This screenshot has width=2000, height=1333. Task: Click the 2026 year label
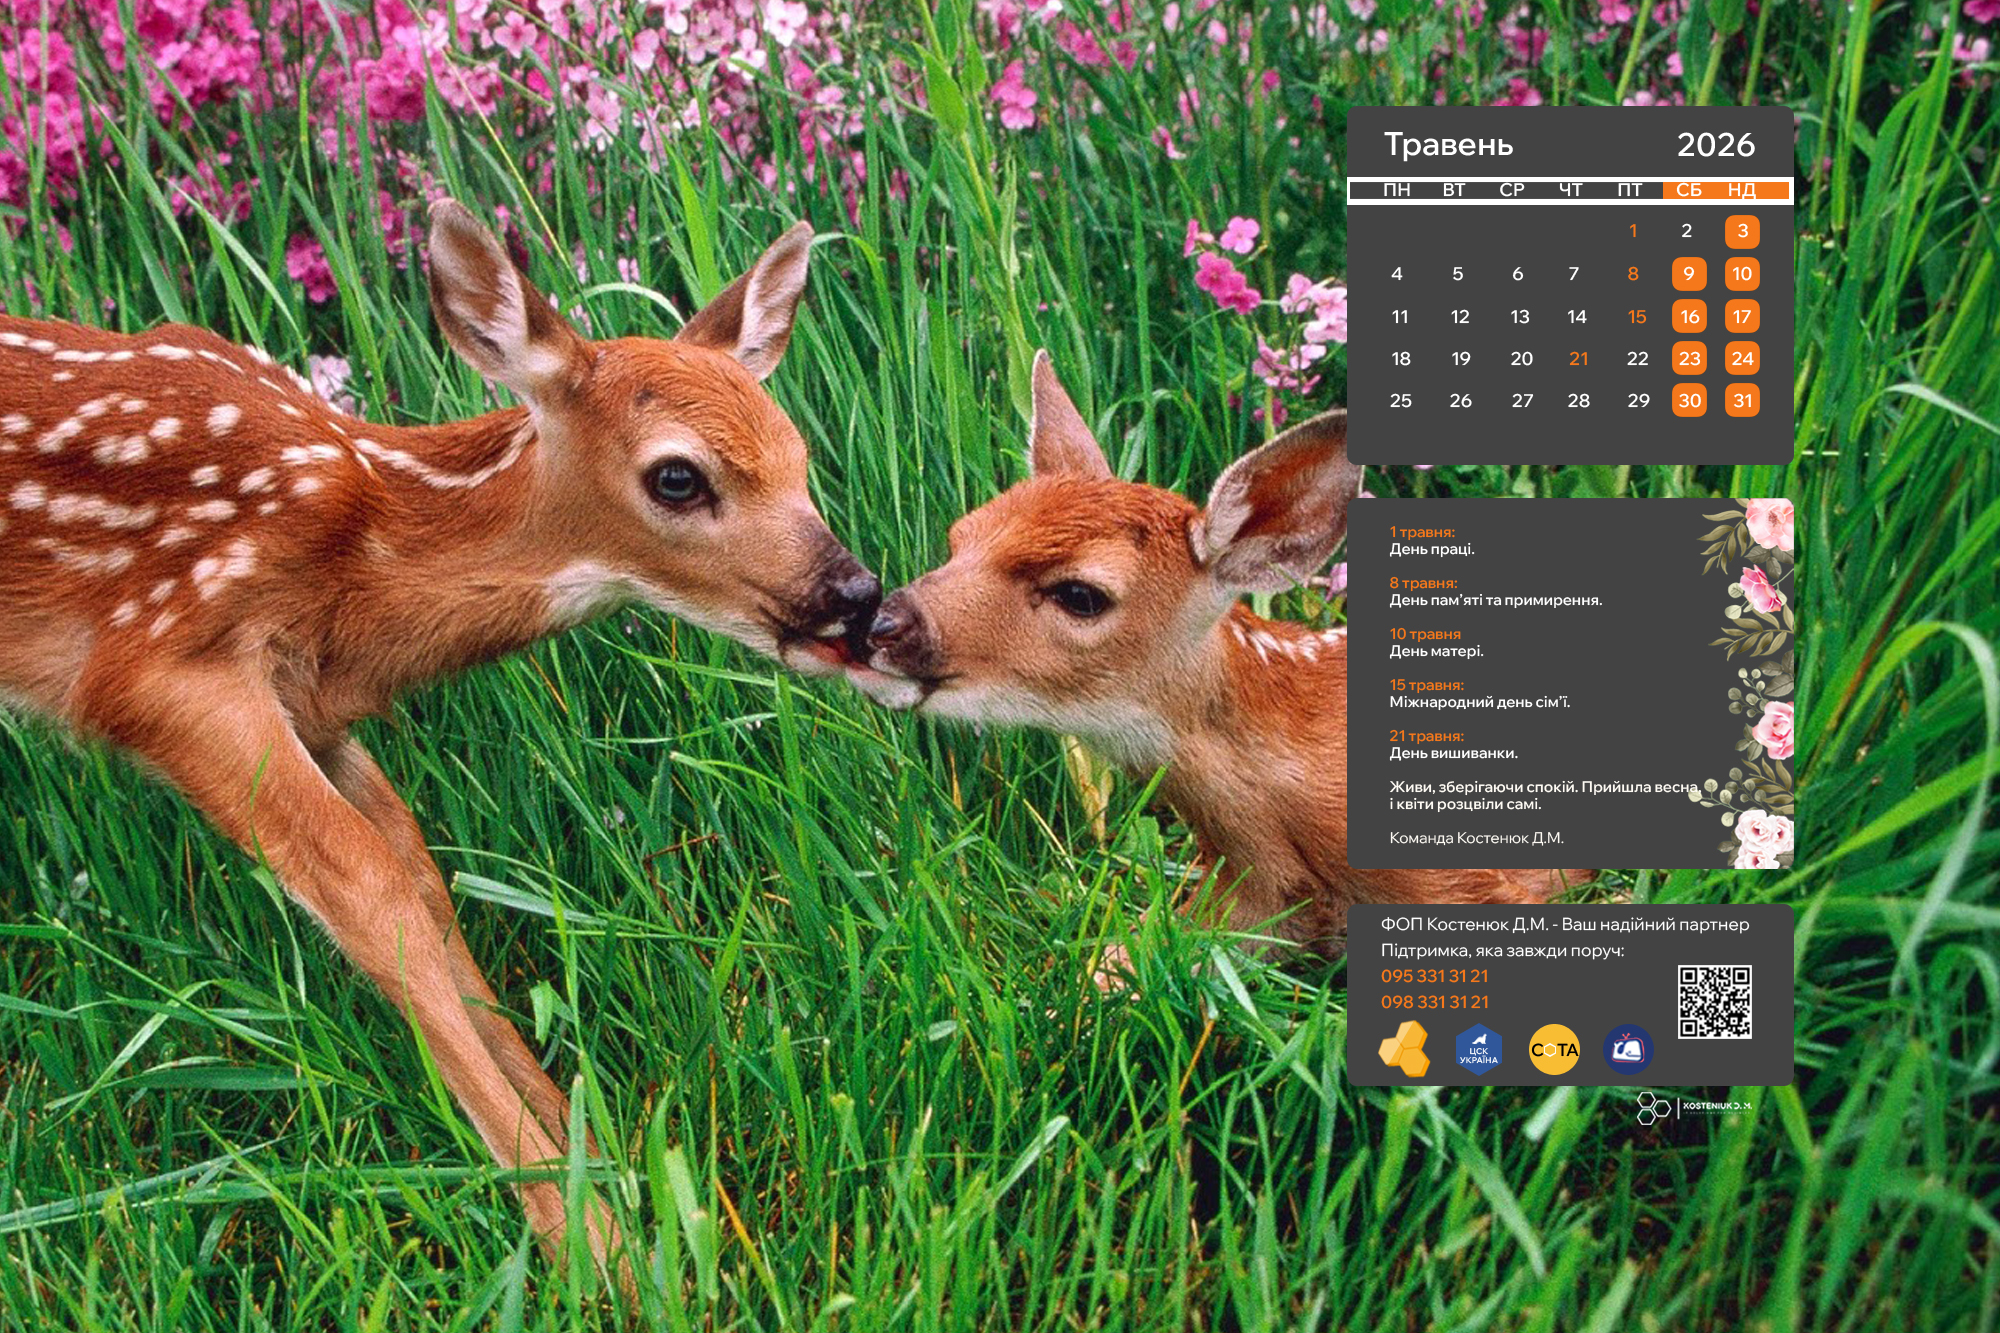[x=1715, y=145]
